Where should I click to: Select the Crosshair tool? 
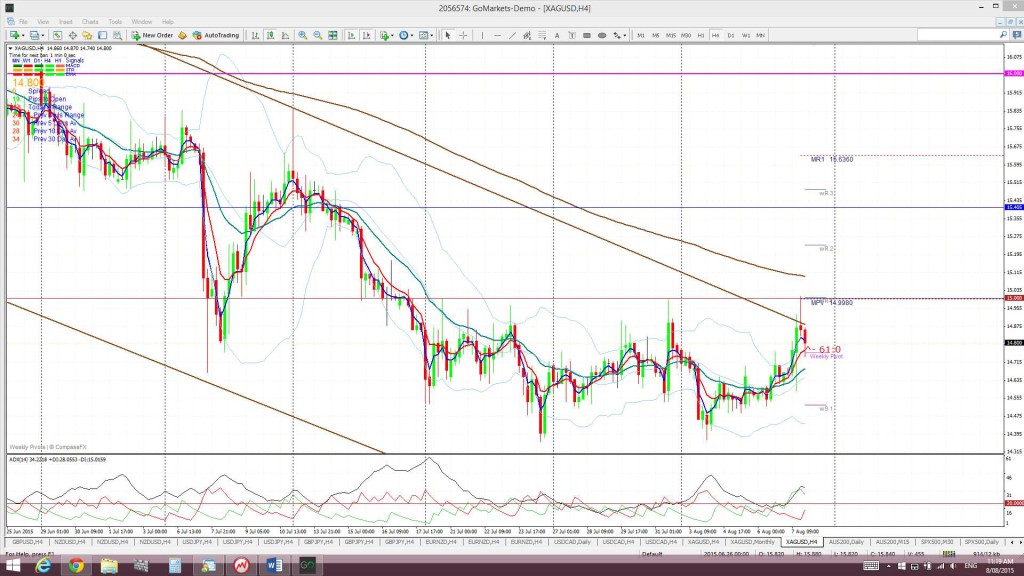click(463, 35)
